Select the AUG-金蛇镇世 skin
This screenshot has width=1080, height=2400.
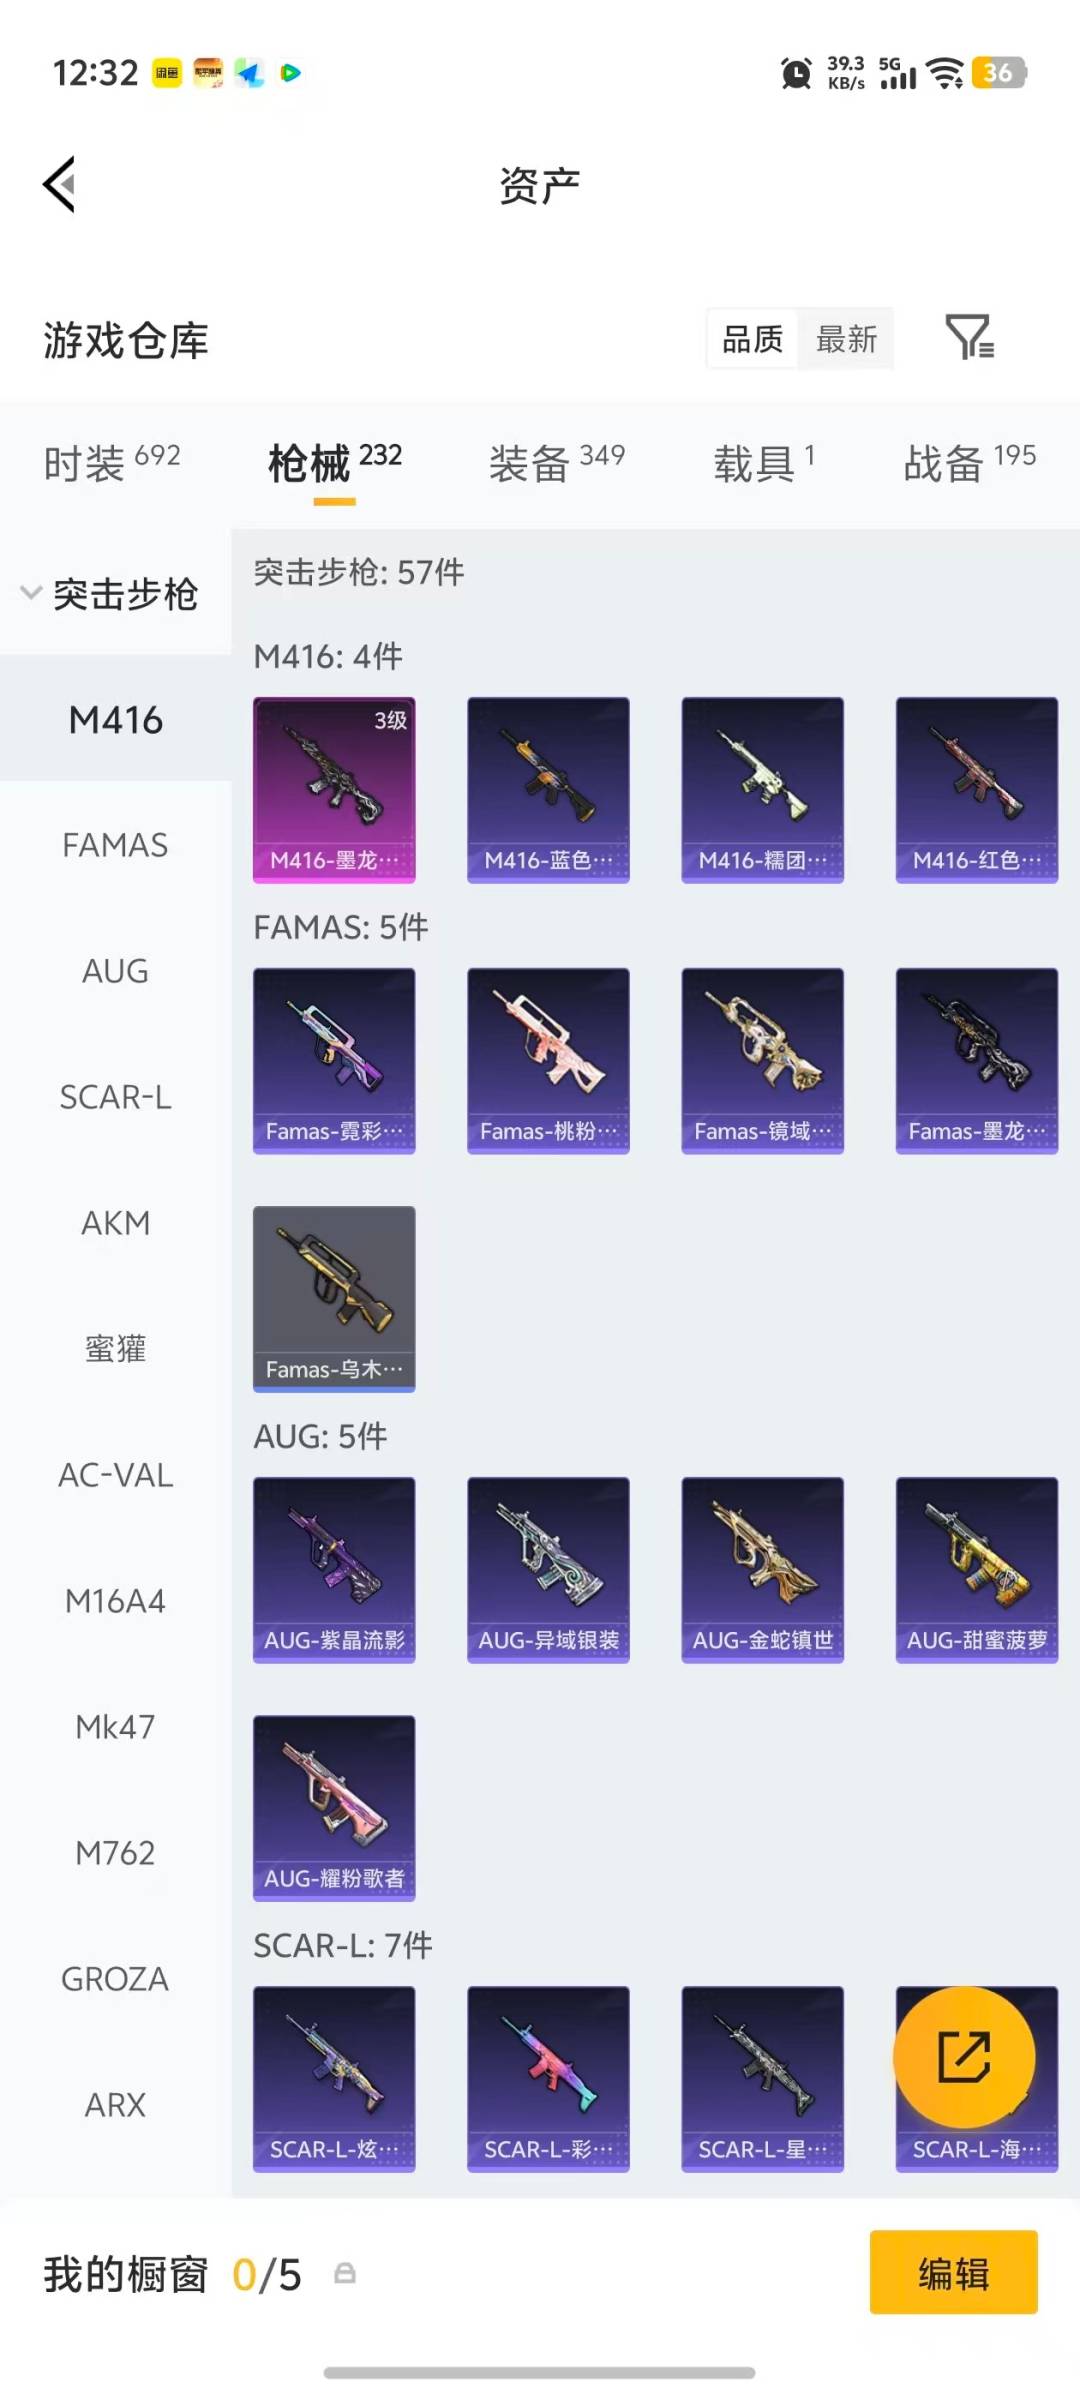[x=762, y=1570]
